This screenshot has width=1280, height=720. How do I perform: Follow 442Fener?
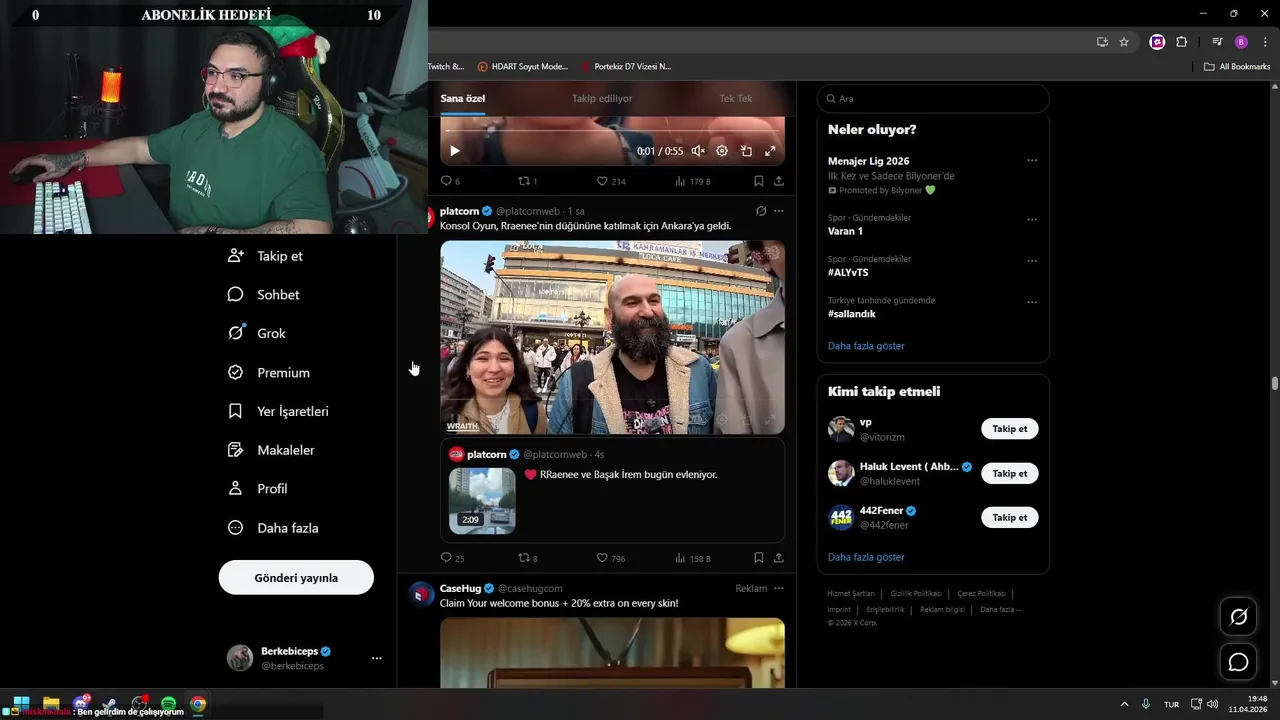[1010, 517]
